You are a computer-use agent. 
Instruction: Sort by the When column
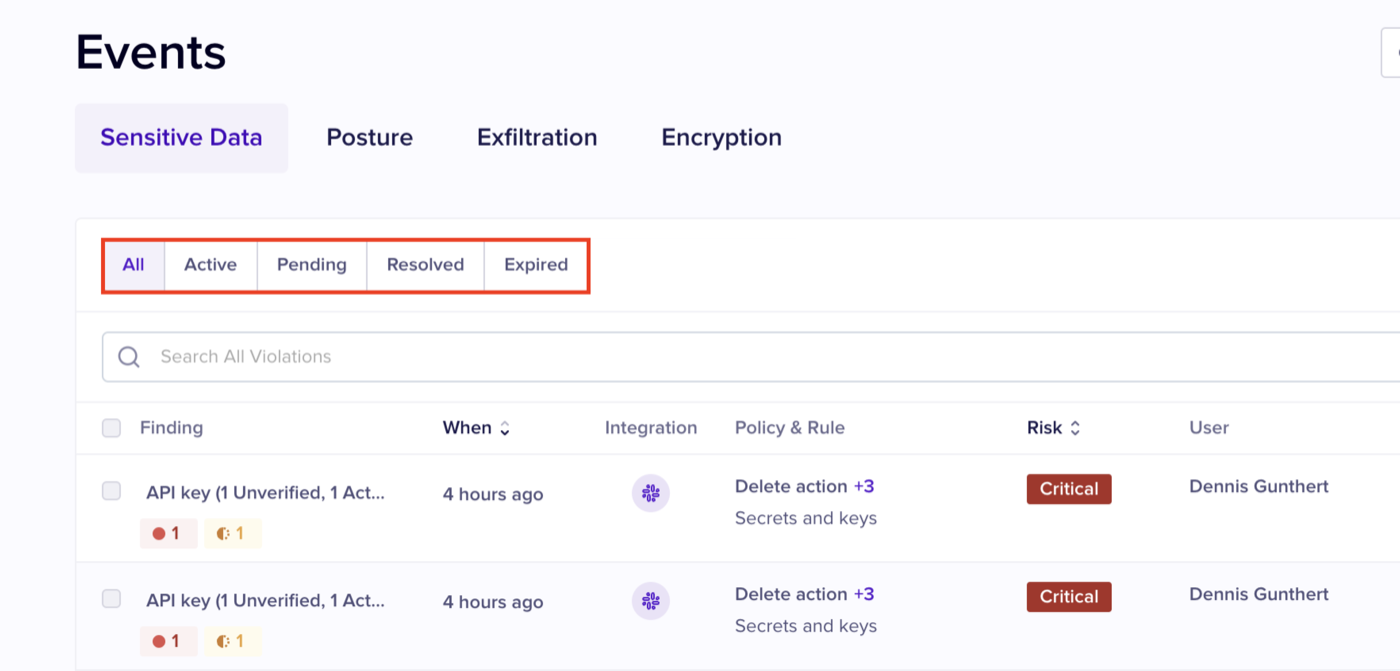(476, 428)
